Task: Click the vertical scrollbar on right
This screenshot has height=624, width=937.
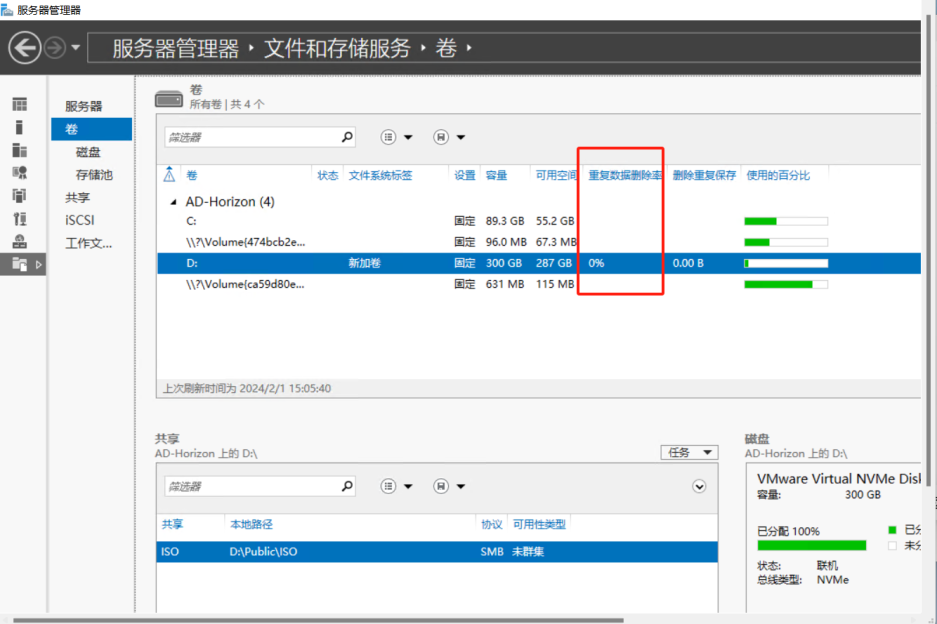Action: [x=929, y=251]
